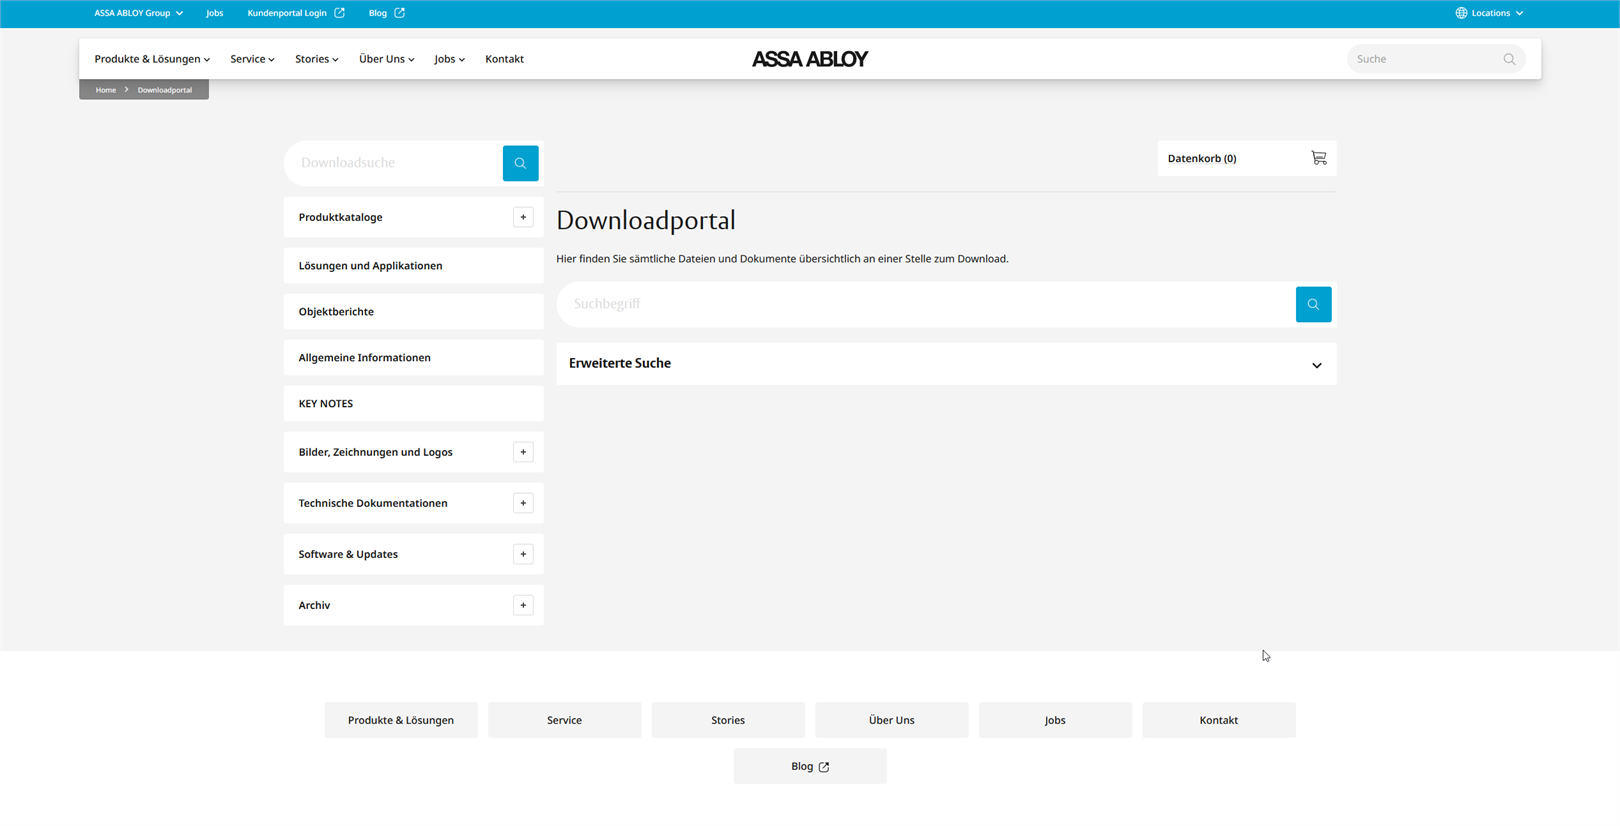Screen dimensions: 1620x826
Task: Open the Datenkorb shopping cart icon
Action: (x=1318, y=158)
